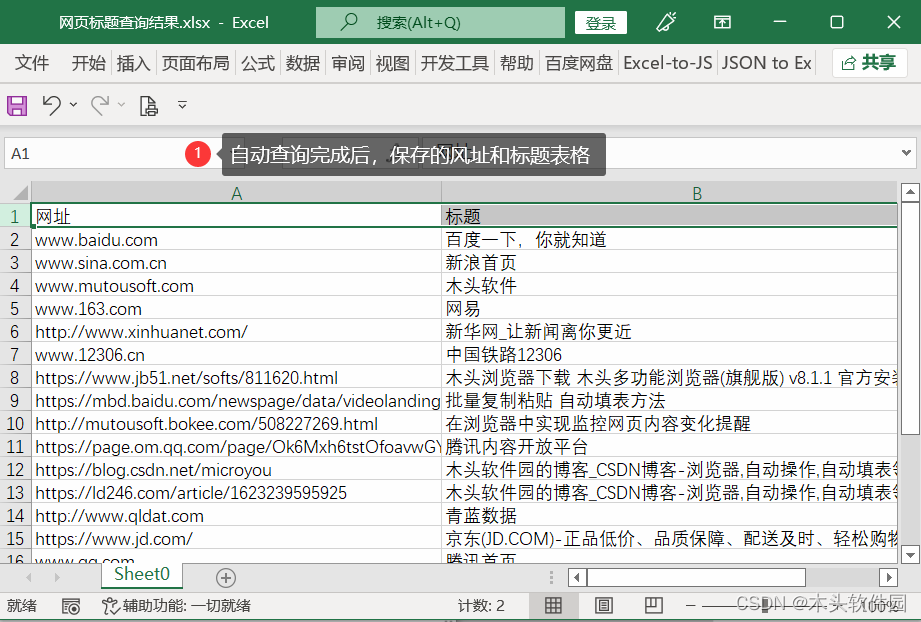Click next sheet navigation arrow

click(57, 577)
